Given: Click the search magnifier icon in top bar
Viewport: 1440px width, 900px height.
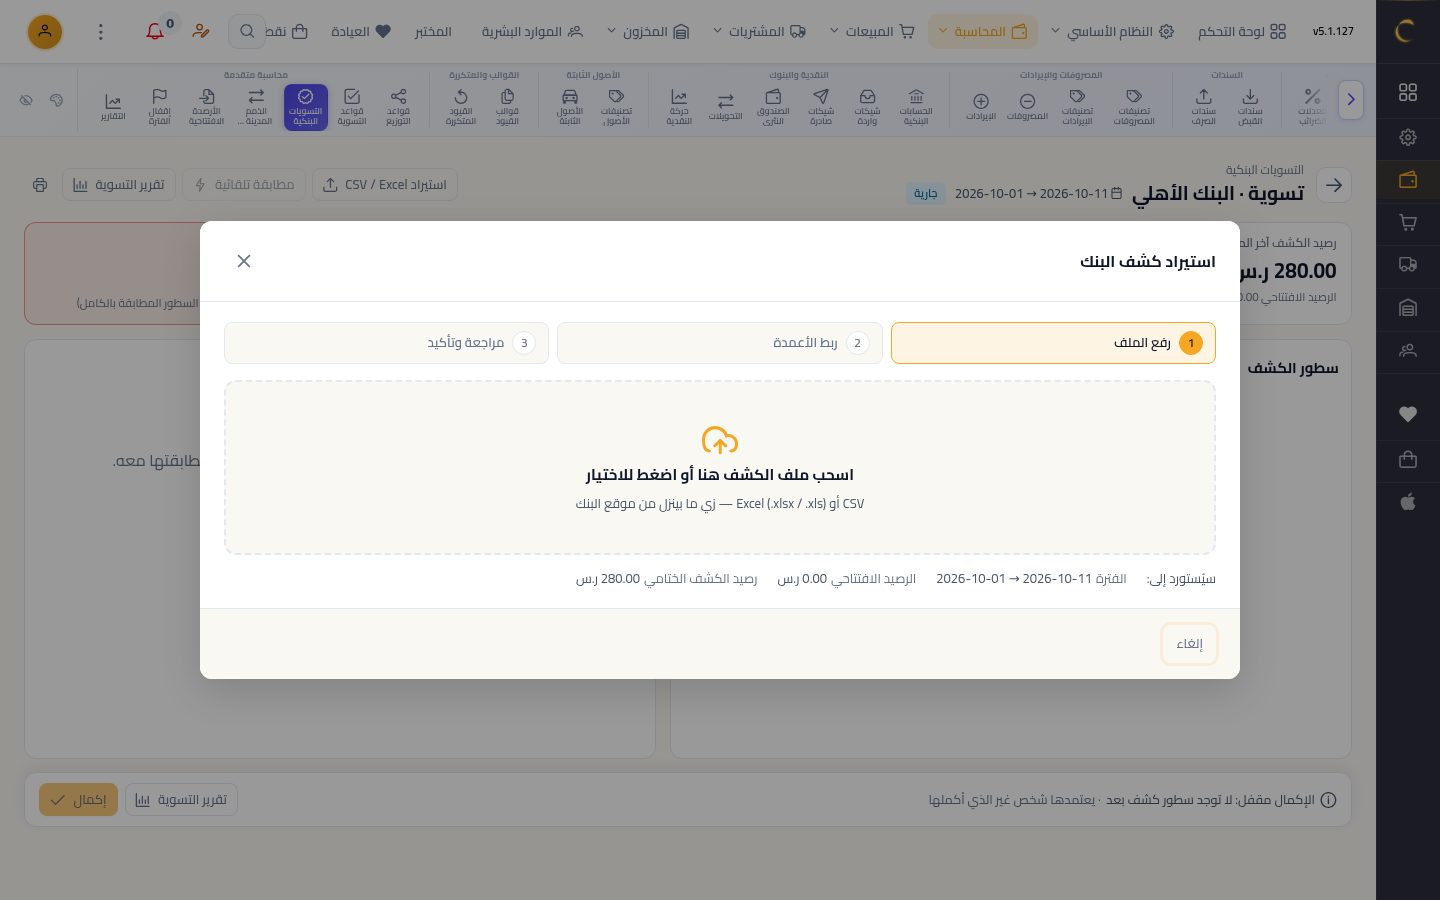Looking at the screenshot, I should [246, 32].
